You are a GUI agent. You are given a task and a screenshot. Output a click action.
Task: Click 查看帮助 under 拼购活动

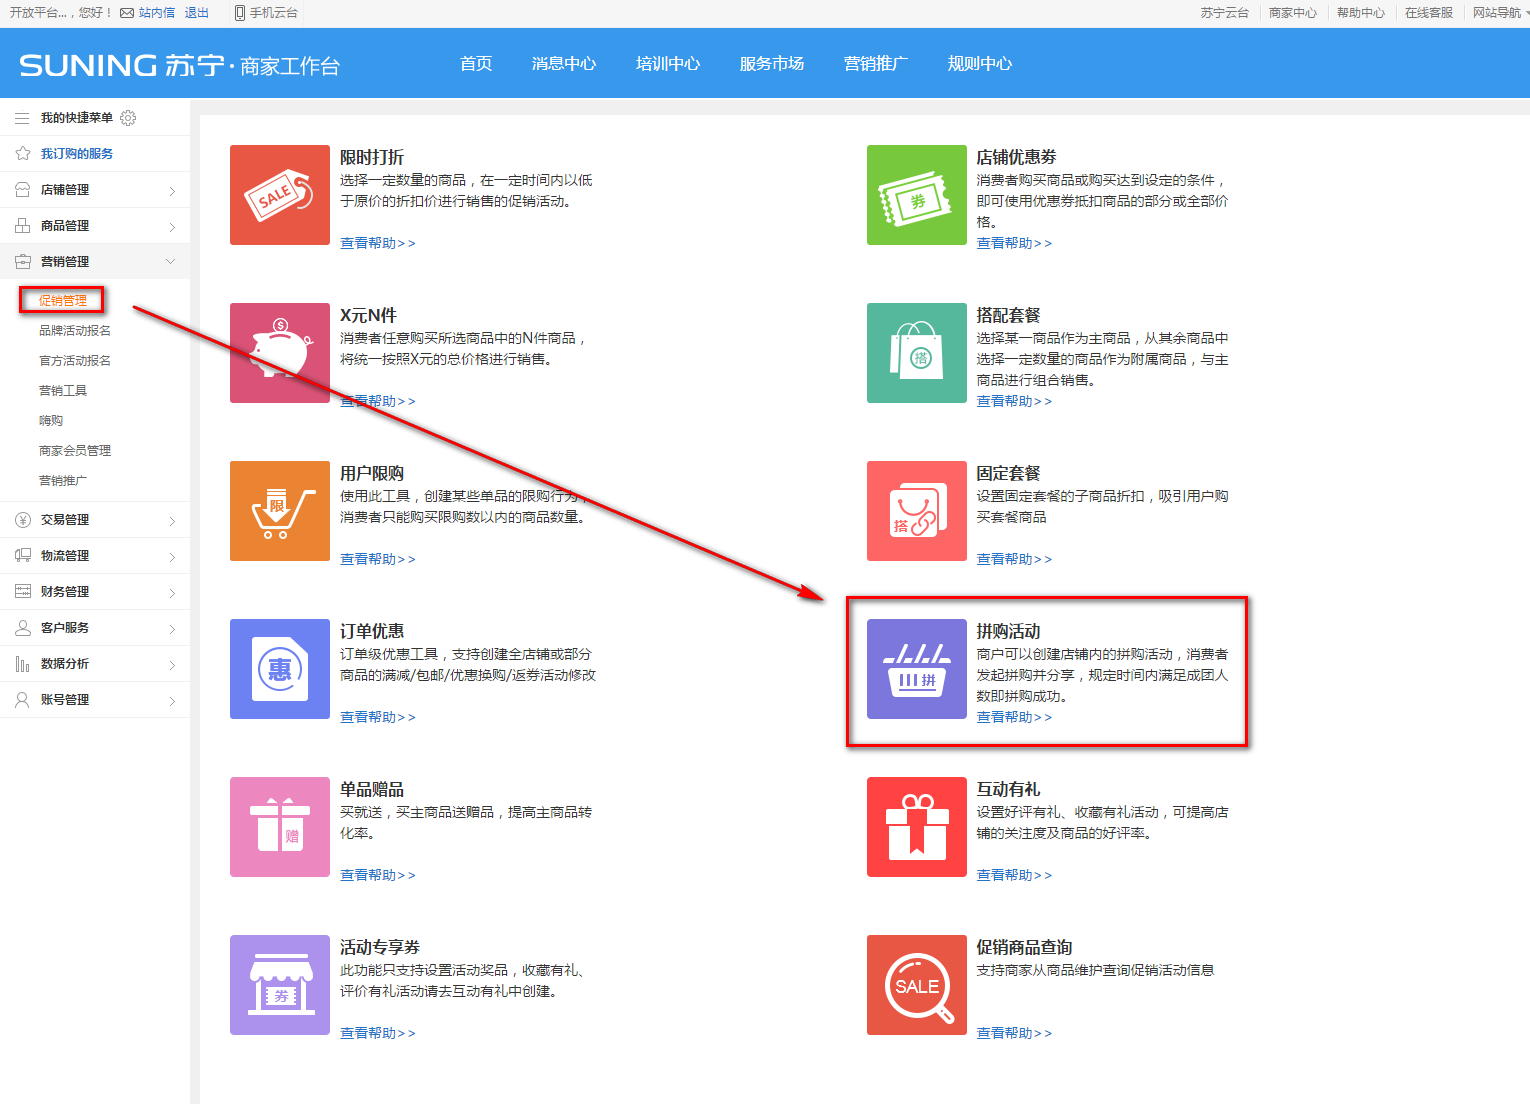point(1014,717)
